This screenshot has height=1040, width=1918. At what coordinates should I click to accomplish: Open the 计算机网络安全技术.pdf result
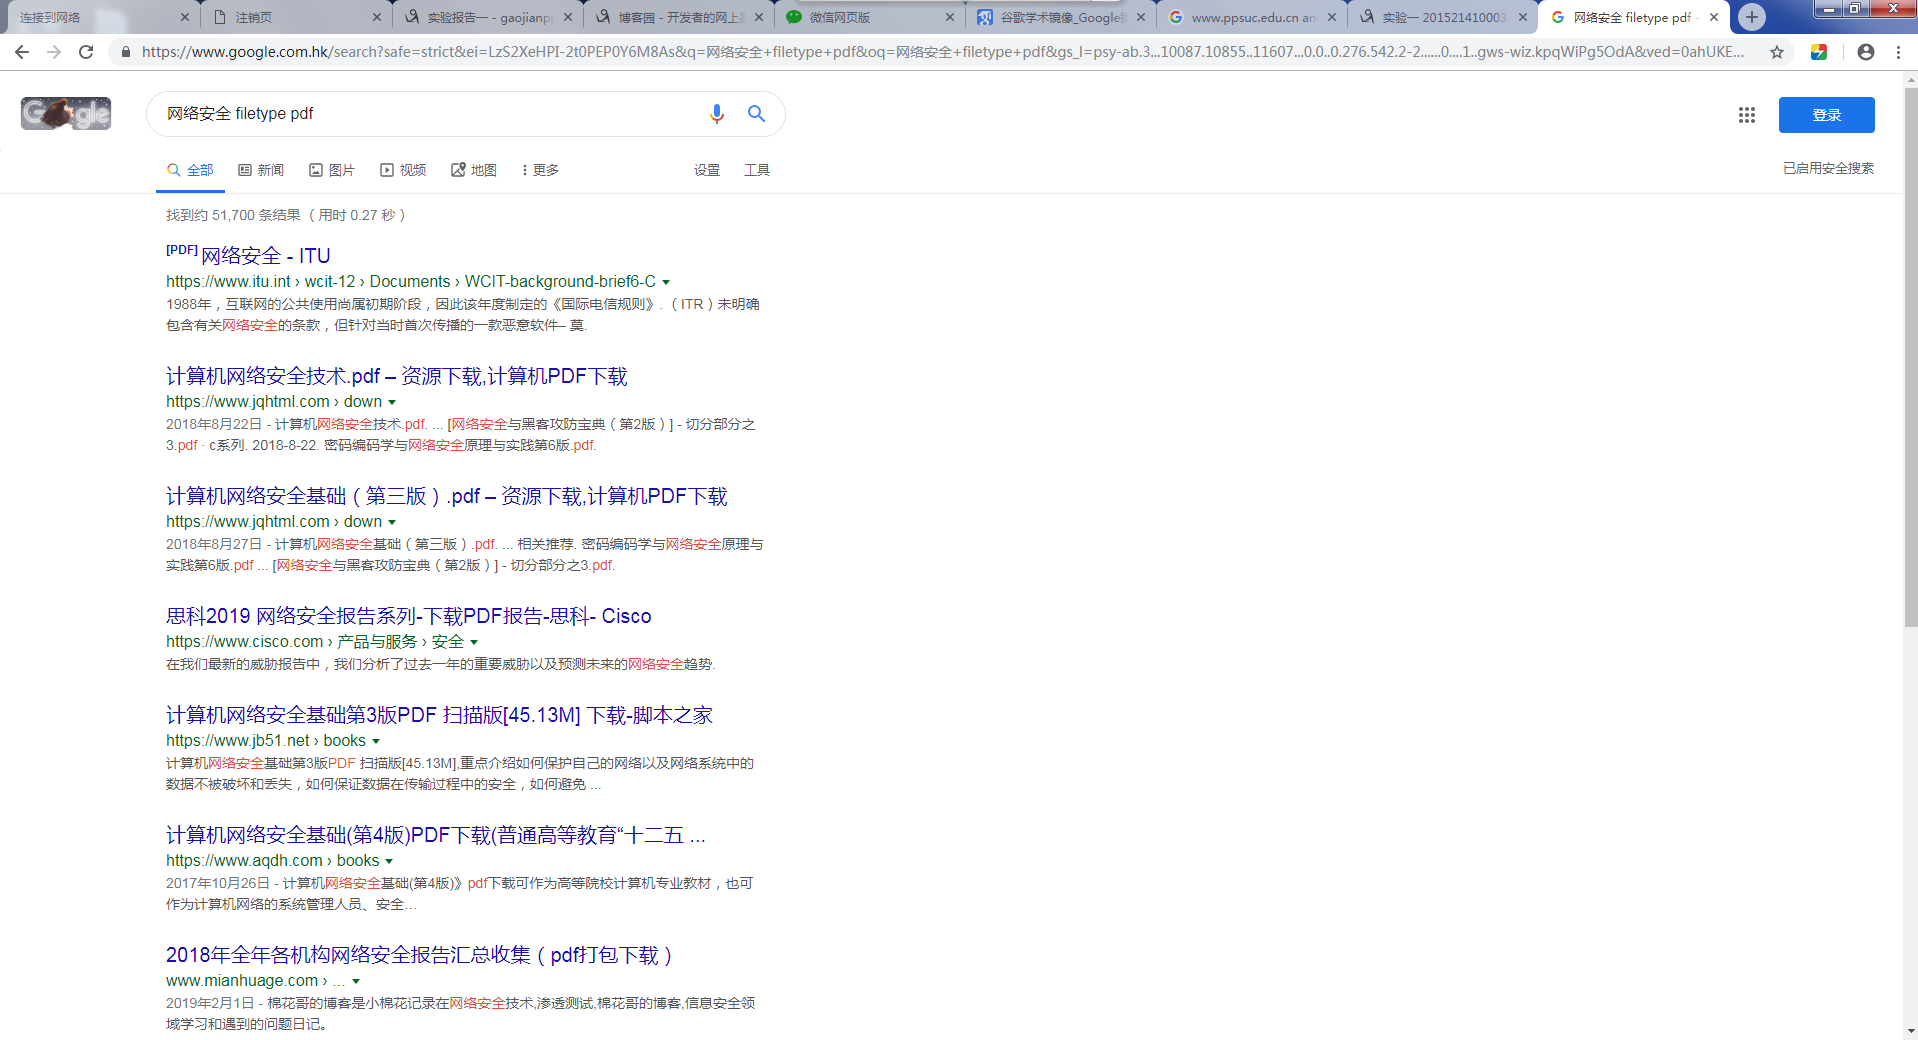tap(397, 376)
